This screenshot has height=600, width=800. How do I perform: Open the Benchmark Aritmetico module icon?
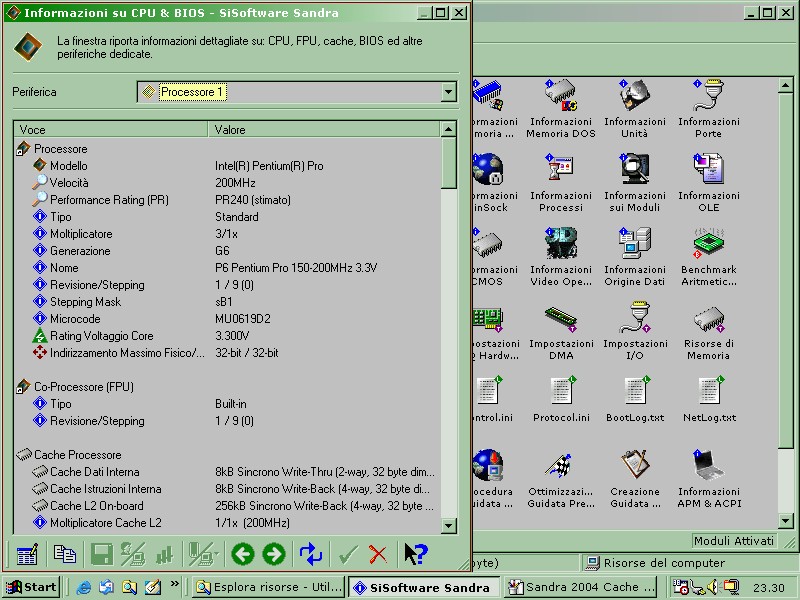(708, 255)
